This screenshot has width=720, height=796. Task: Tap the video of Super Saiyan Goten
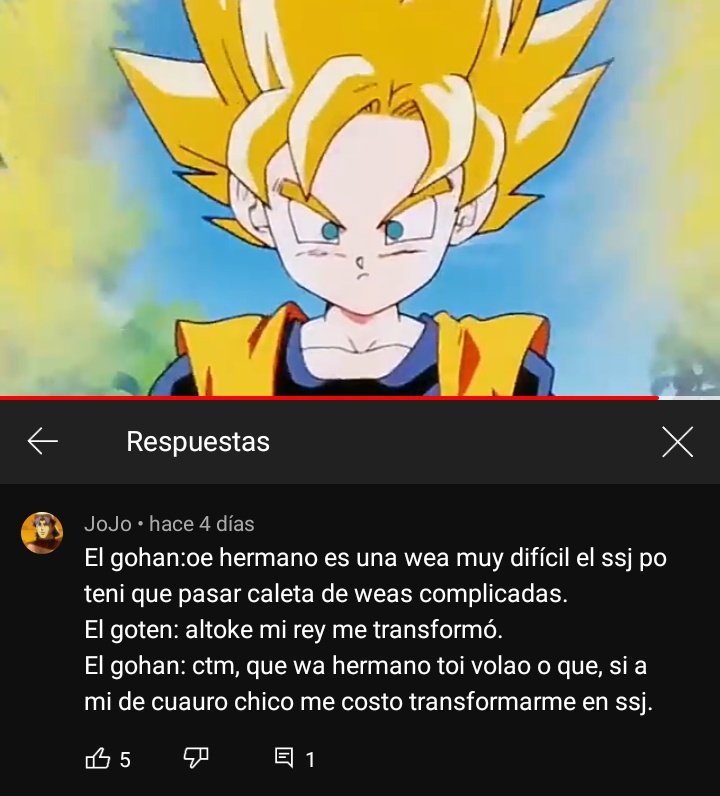click(360, 197)
